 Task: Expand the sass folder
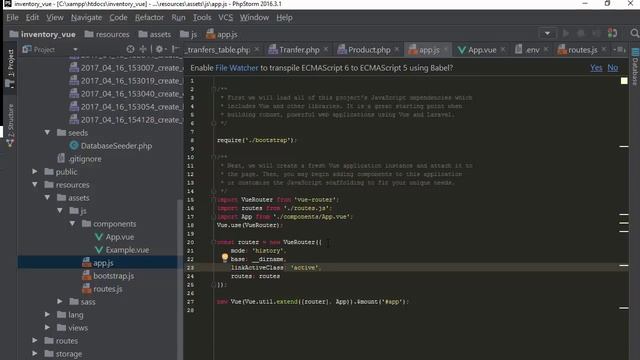tap(60, 301)
